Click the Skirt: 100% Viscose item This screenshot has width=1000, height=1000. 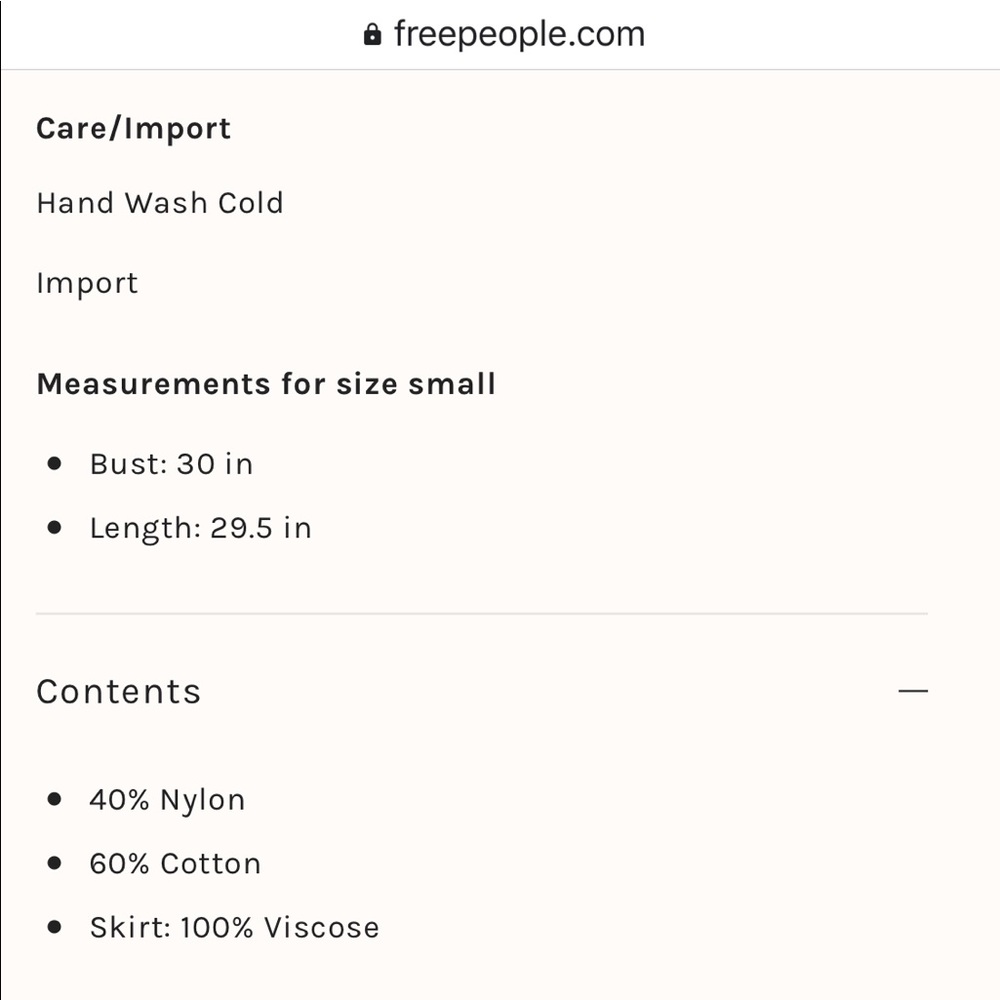(x=235, y=927)
